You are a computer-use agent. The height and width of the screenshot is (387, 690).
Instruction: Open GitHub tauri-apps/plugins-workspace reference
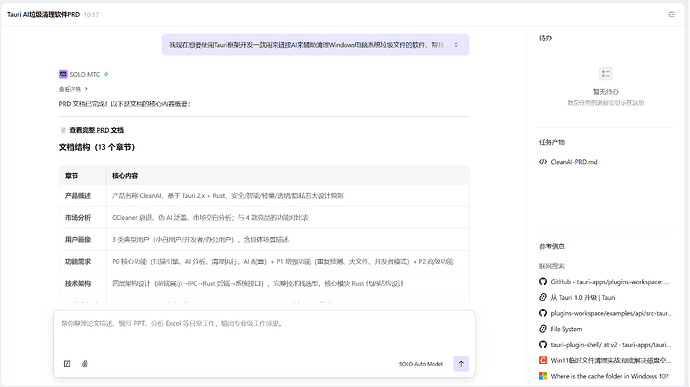pos(610,282)
